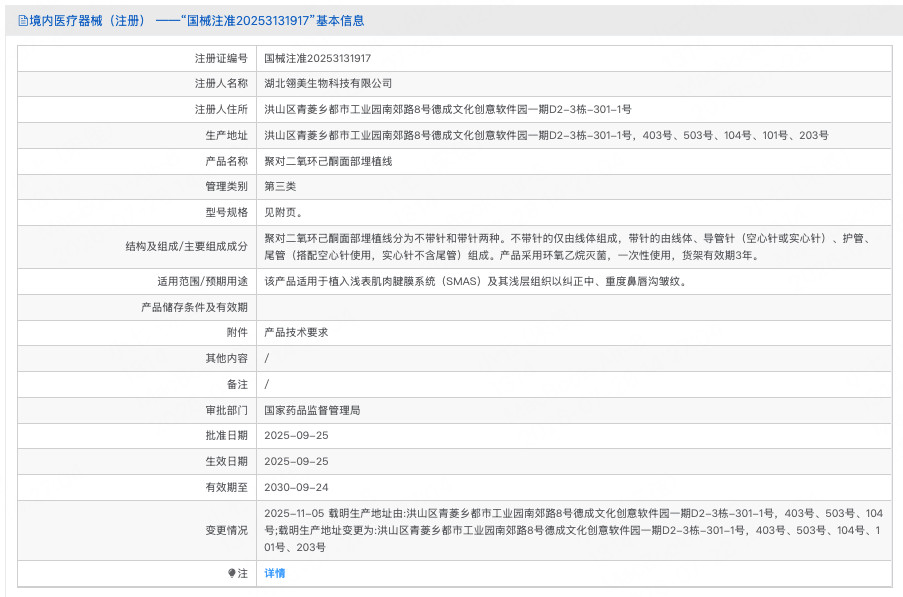Select the 适用范围/预期用途 label
Image resolution: width=903 pixels, height=597 pixels.
[202, 282]
